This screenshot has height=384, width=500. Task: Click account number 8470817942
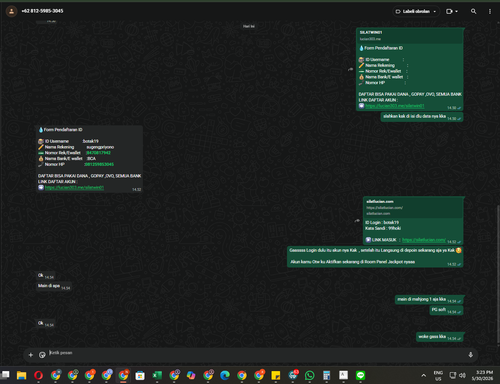pyautogui.click(x=99, y=153)
